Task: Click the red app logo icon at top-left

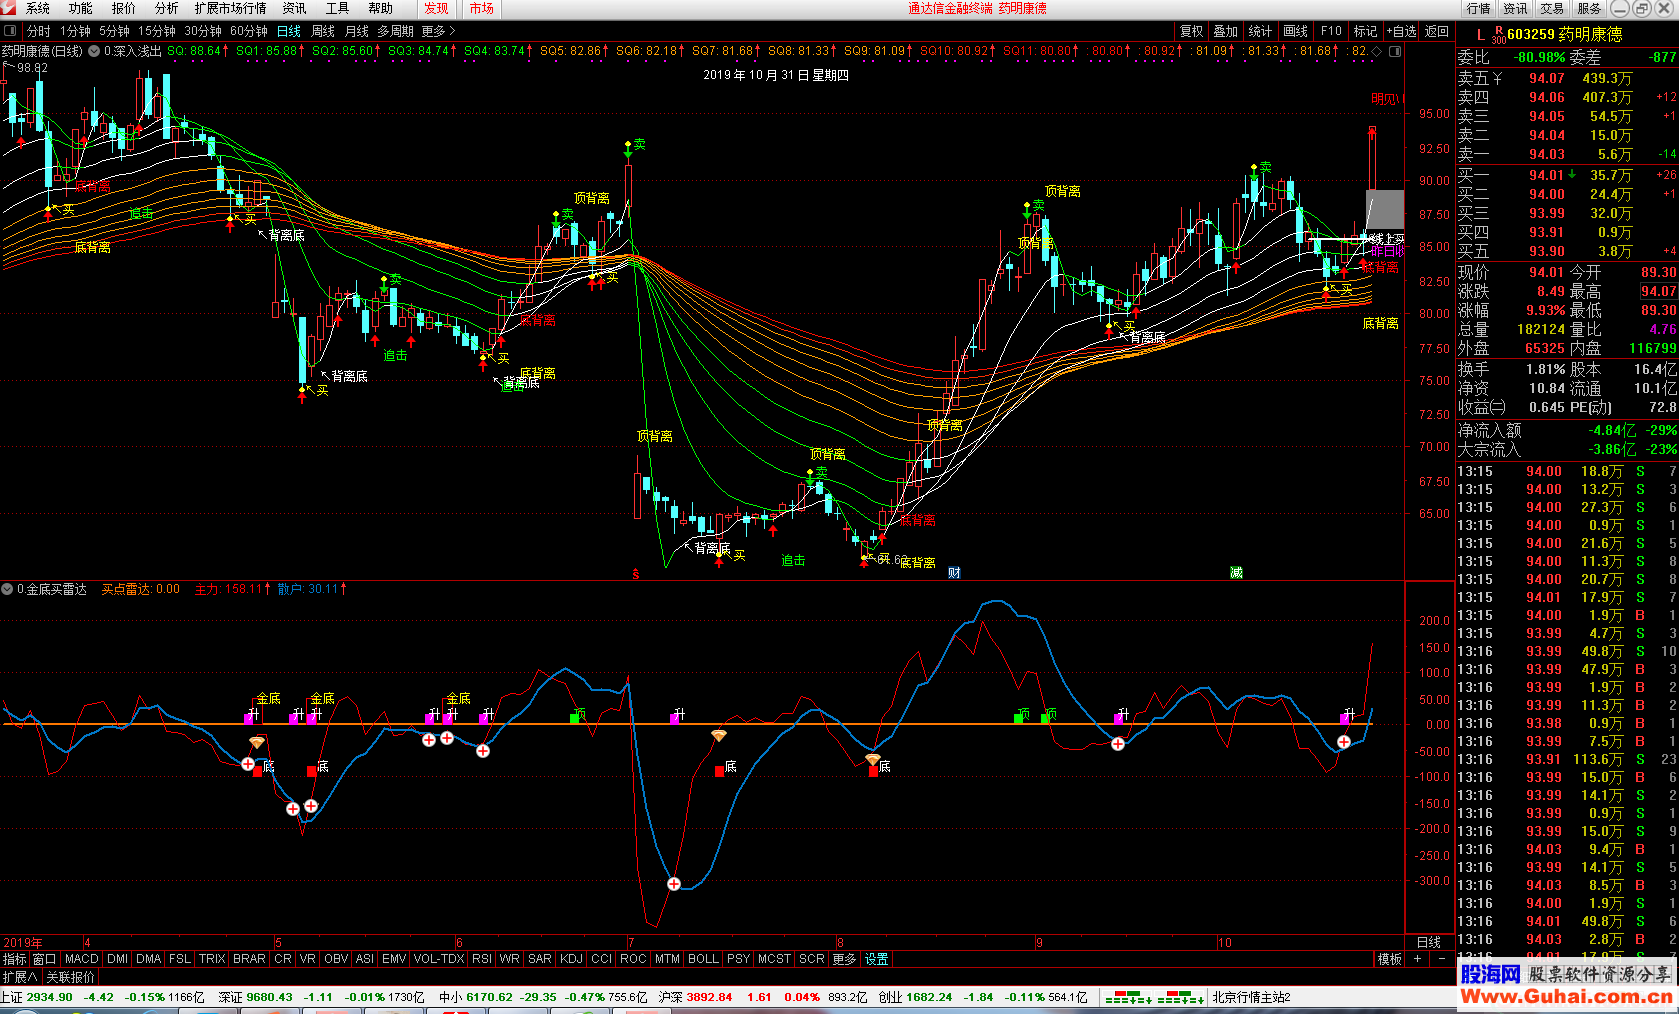Action: (x=8, y=8)
